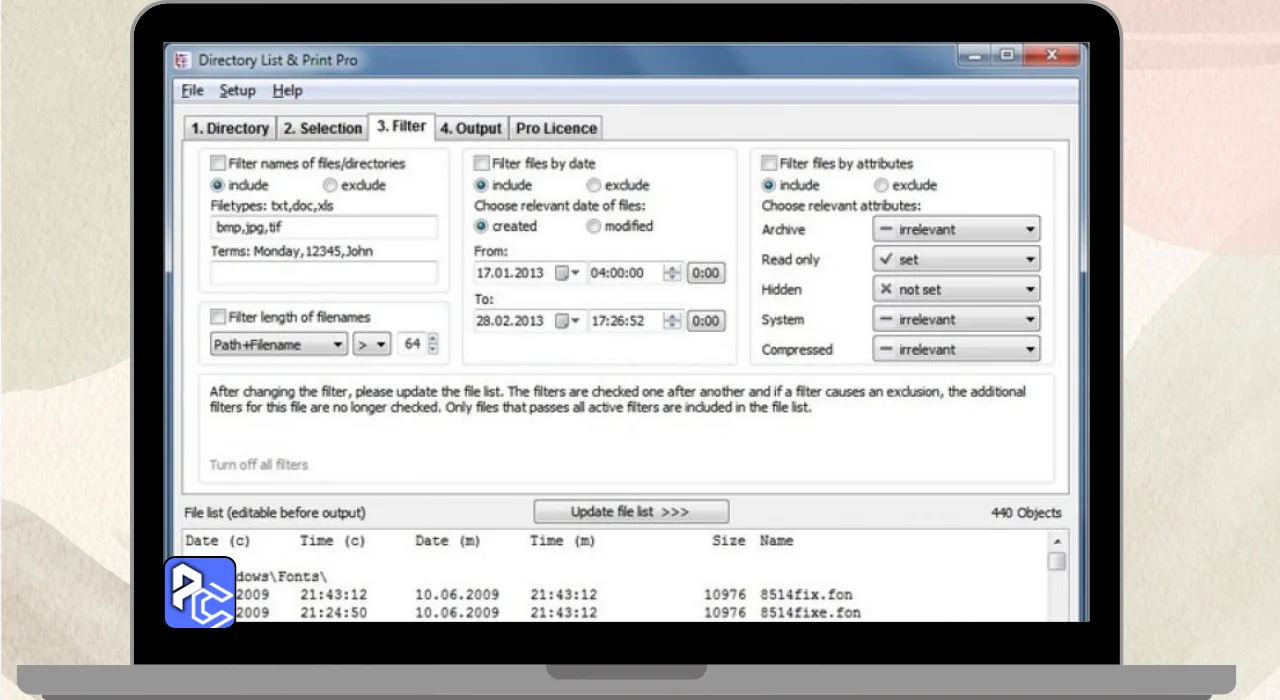This screenshot has width=1280, height=700.
Task: Enable Filter files by date checkbox
Action: (482, 163)
